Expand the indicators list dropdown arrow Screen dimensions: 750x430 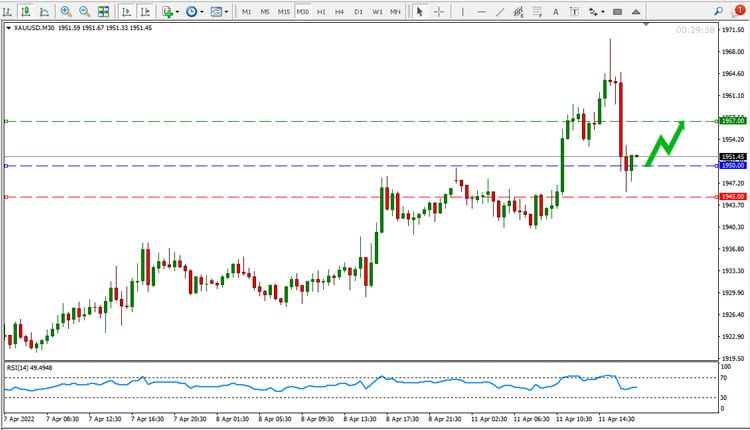click(x=177, y=12)
